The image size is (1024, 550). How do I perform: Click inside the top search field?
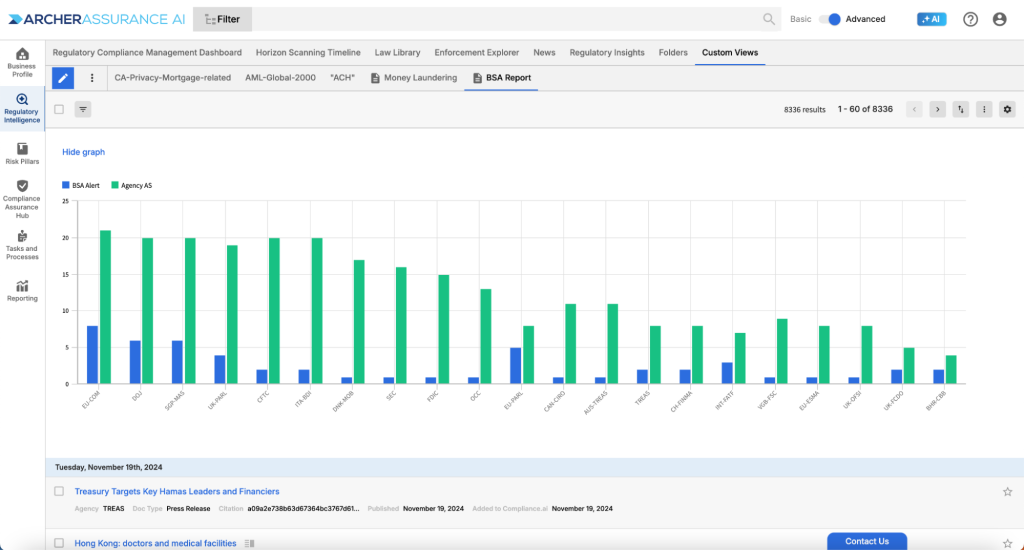506,19
